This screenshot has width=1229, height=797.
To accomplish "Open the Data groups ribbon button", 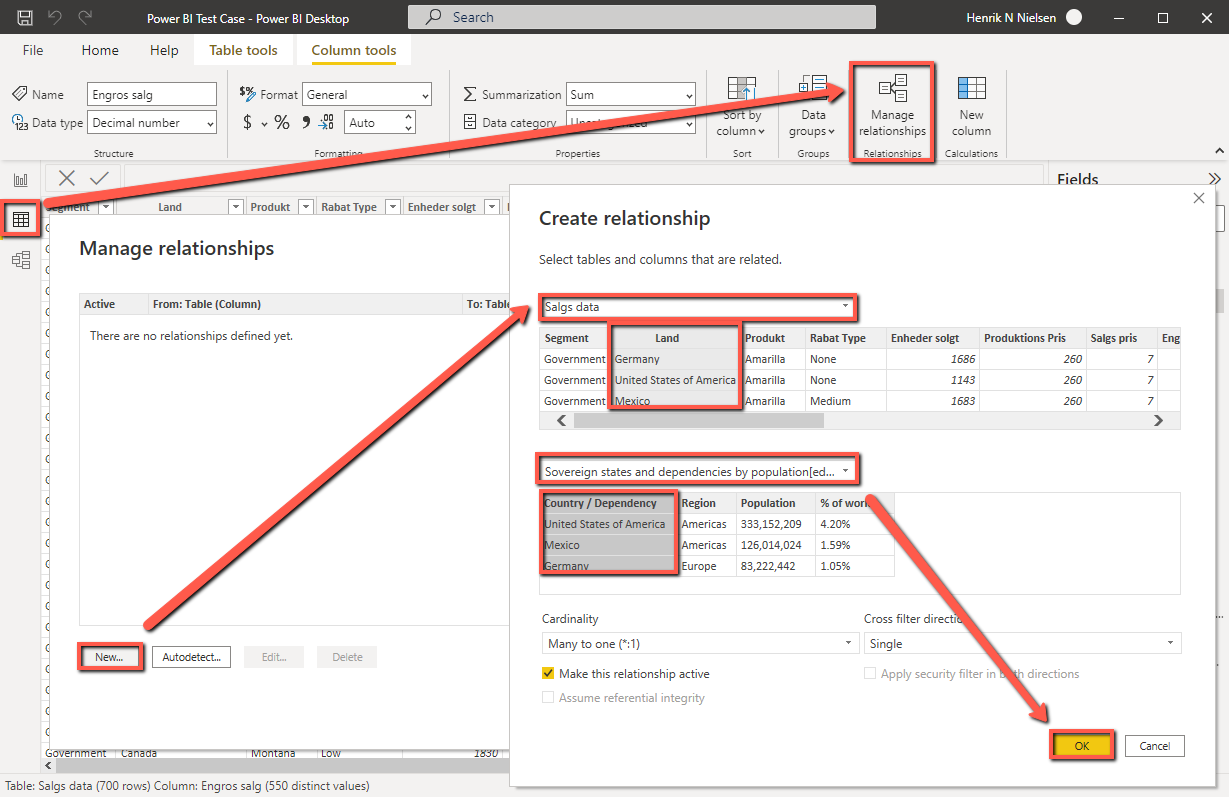I will [x=814, y=106].
